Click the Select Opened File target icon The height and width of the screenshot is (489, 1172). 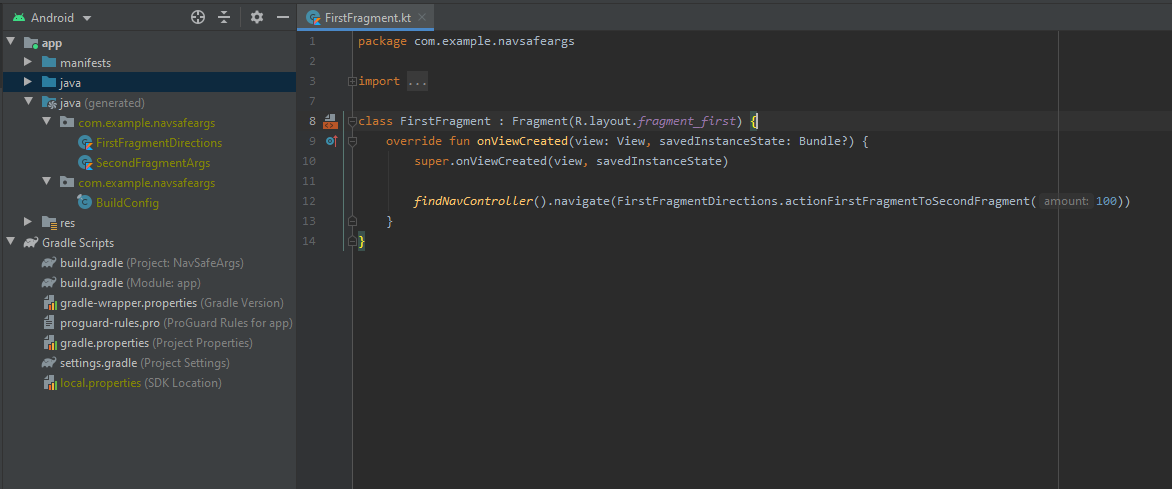pos(198,17)
